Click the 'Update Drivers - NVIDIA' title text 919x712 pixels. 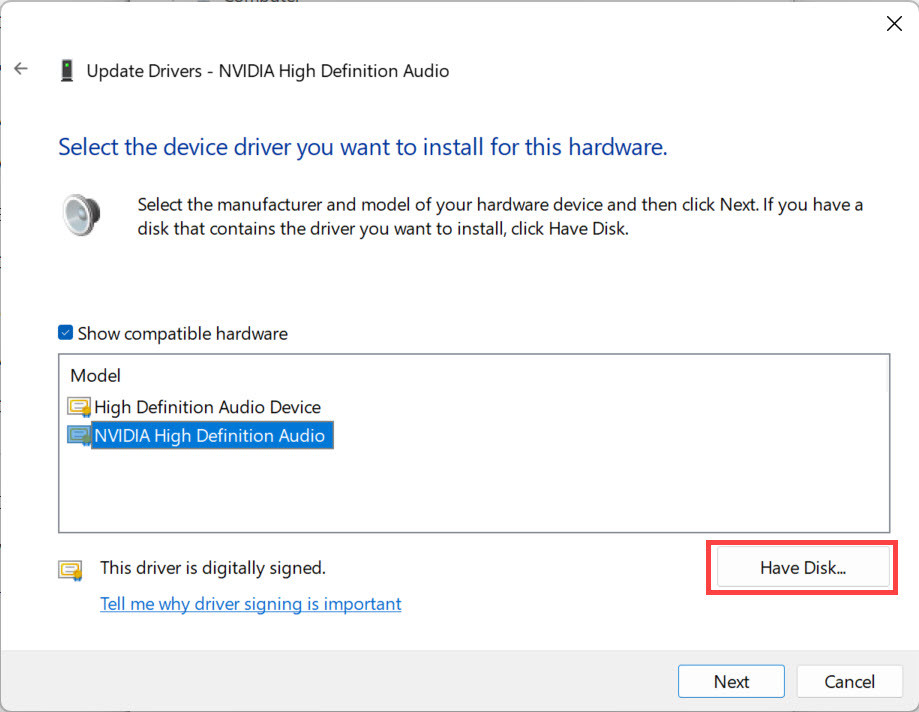(267, 71)
